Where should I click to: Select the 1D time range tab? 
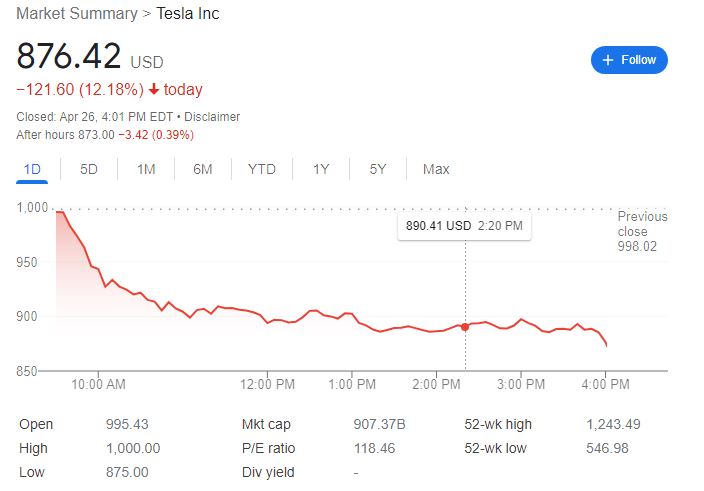pos(32,169)
